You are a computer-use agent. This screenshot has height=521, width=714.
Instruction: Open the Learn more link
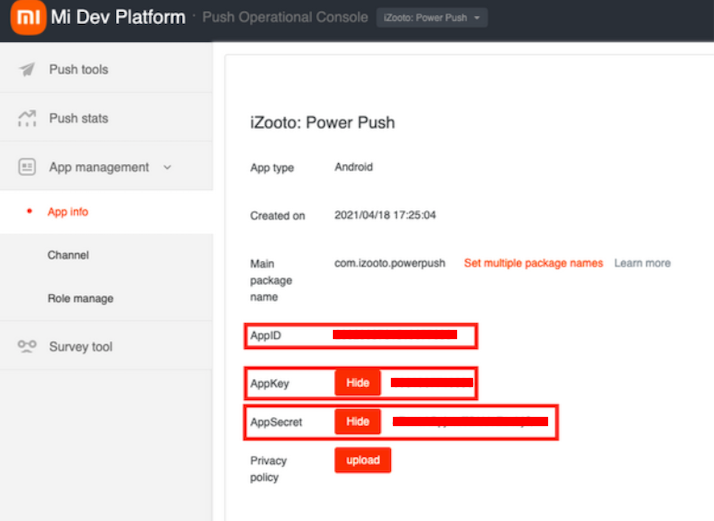coord(642,263)
